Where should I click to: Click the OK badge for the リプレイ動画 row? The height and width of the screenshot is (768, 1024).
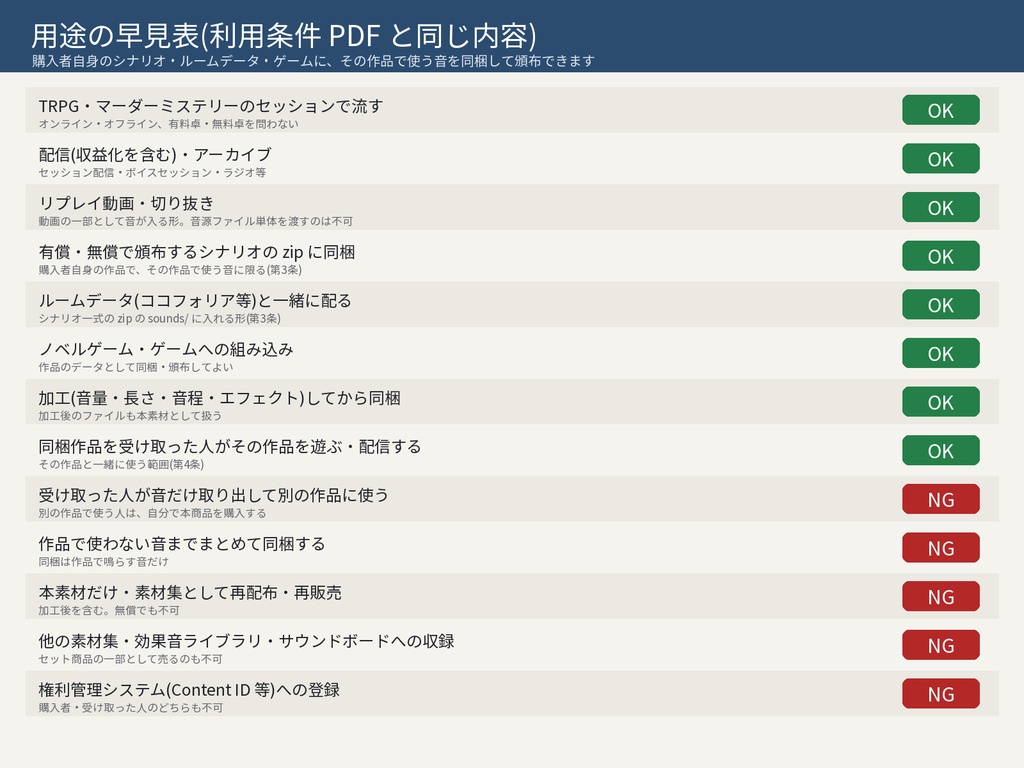click(x=940, y=207)
